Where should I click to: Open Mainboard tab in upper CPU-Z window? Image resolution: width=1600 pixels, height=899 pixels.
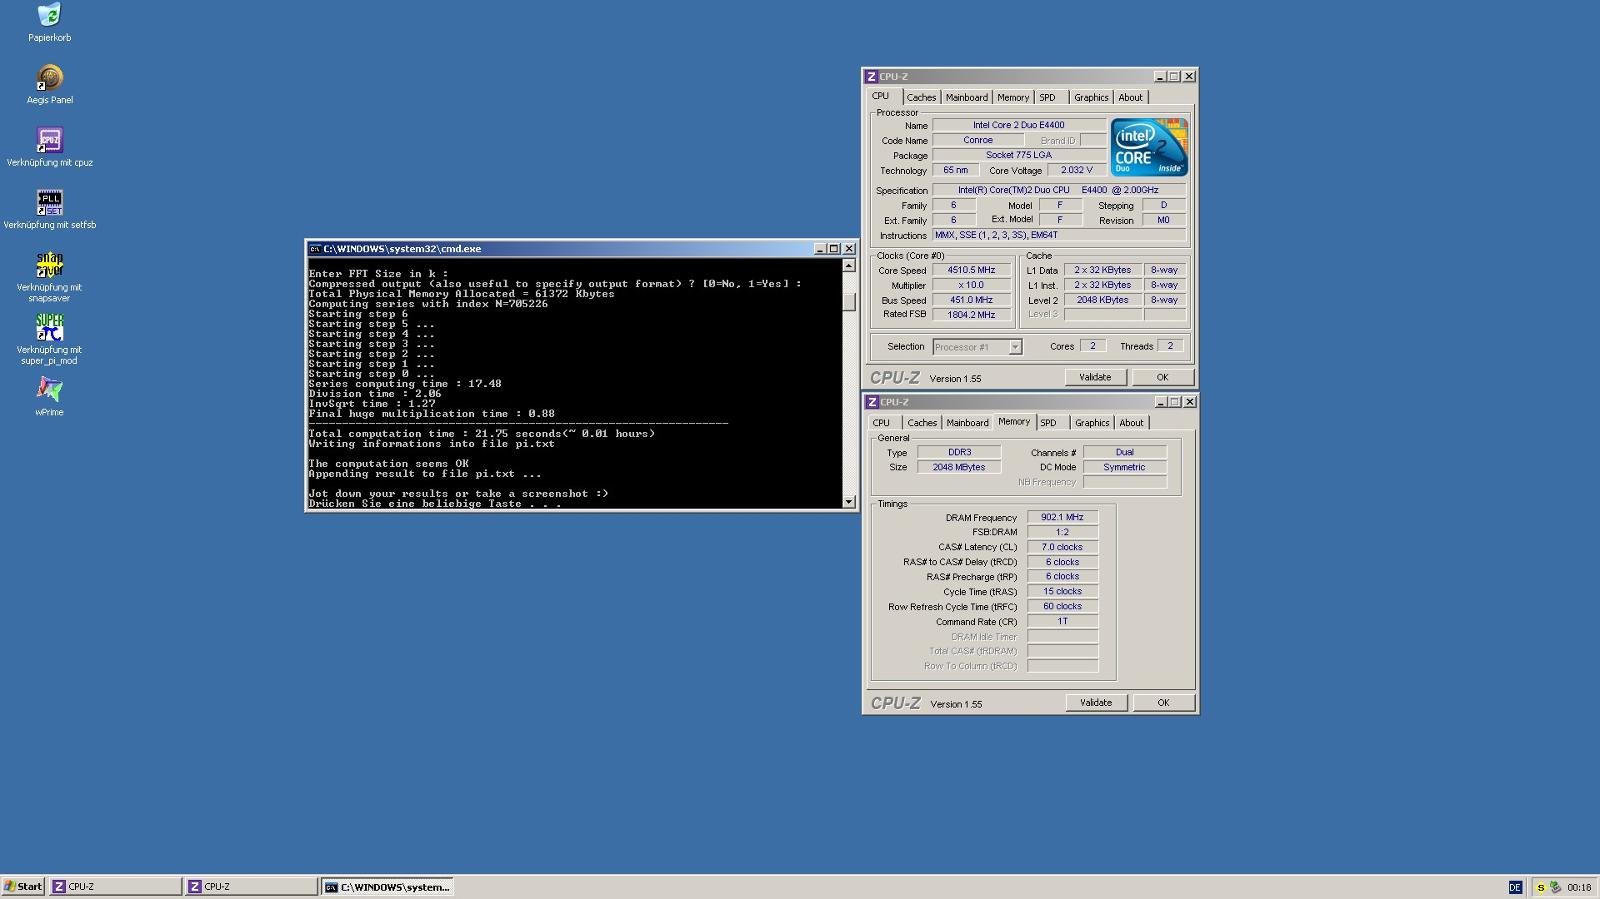coord(967,98)
